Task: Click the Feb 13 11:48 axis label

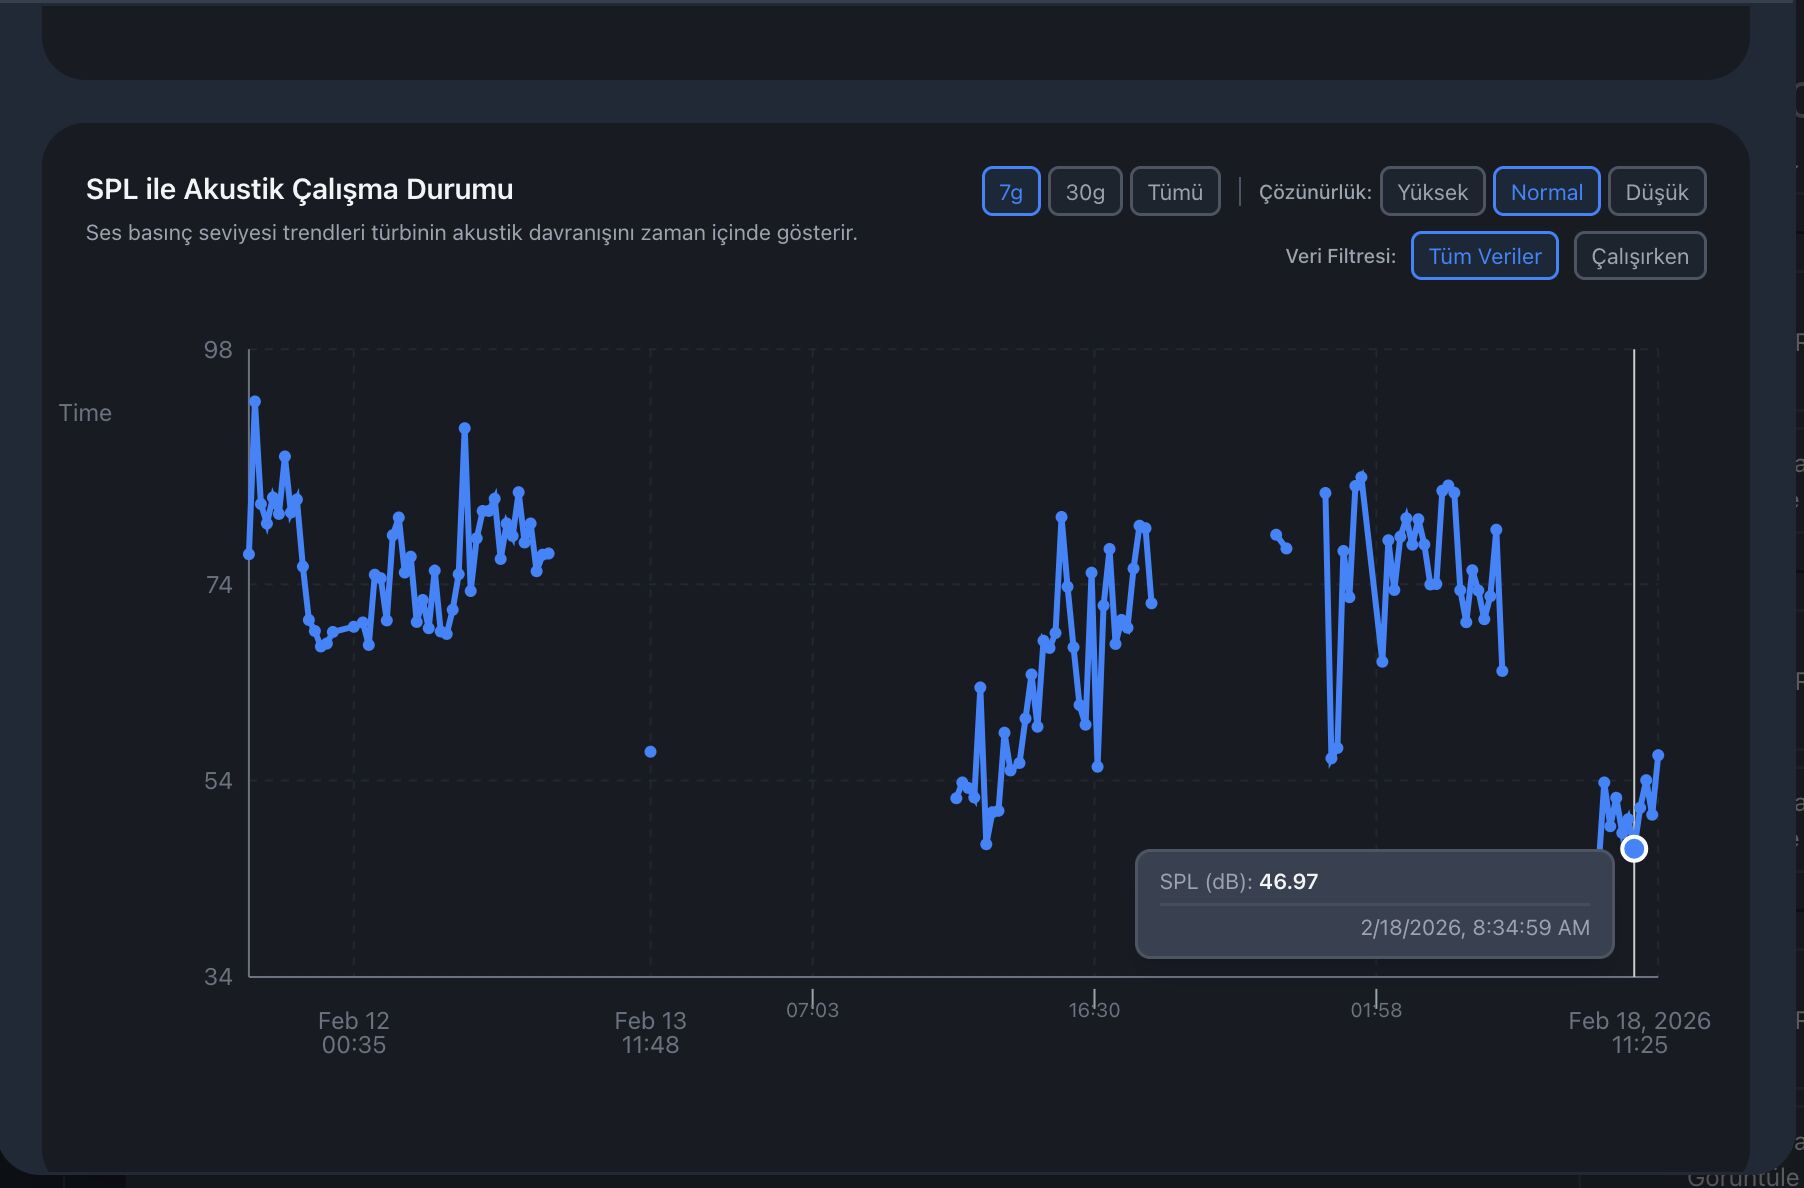Action: click(x=650, y=1033)
